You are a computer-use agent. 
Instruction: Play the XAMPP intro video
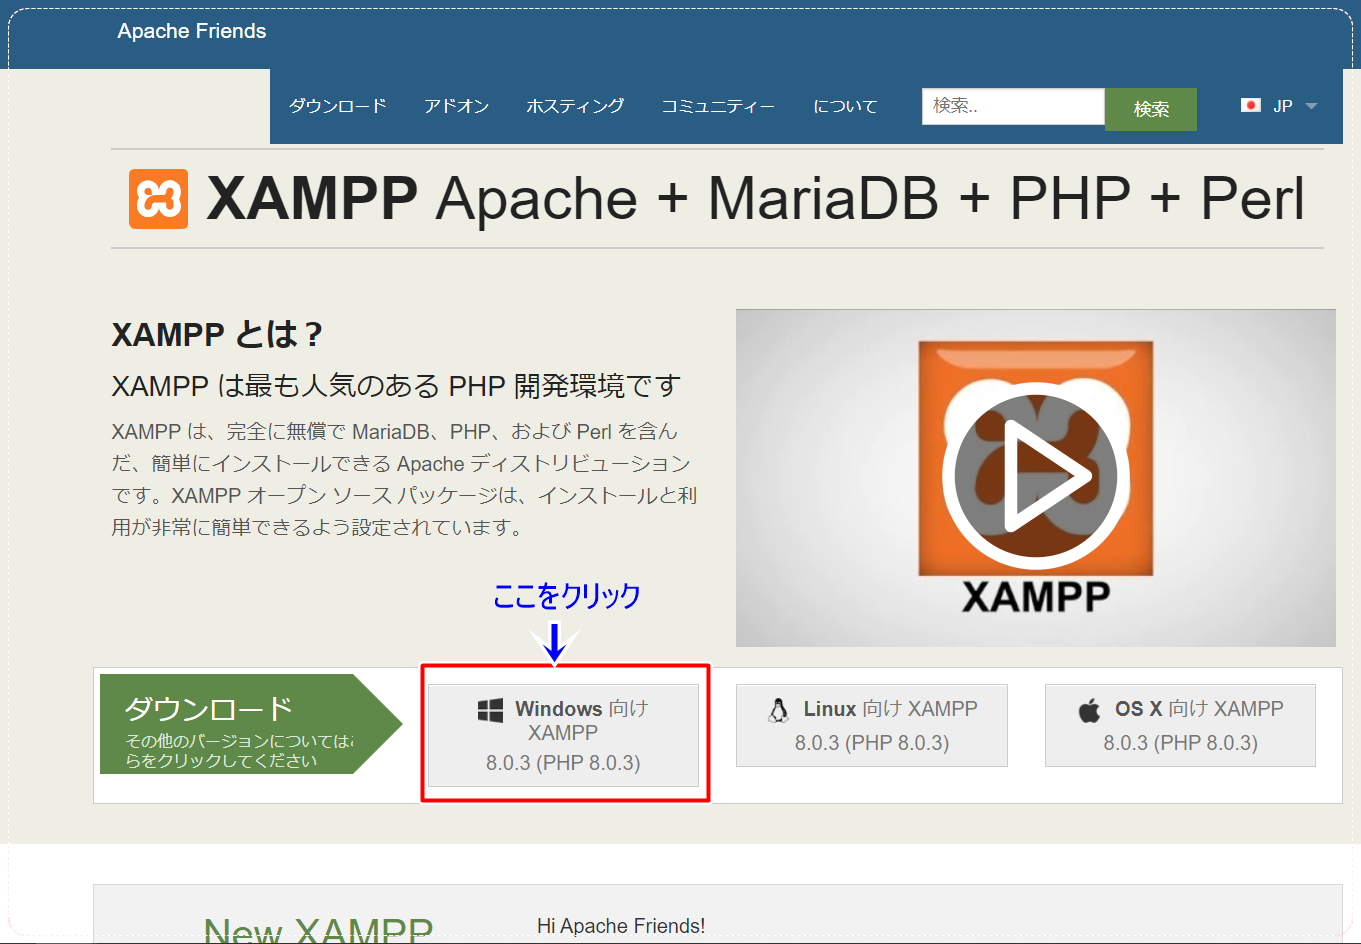(1036, 476)
